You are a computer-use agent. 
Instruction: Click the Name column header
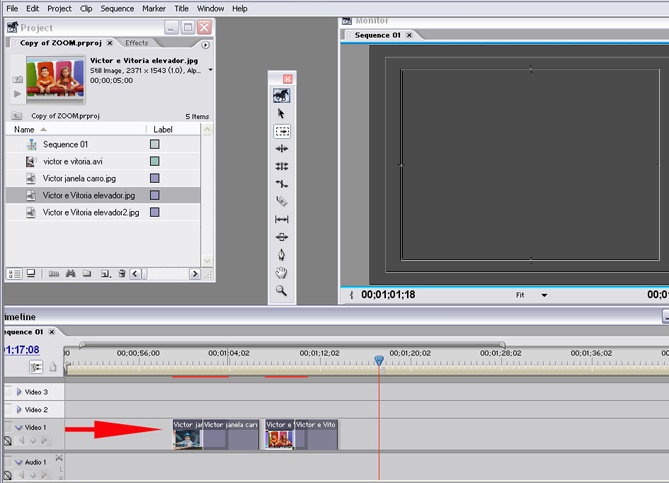[x=25, y=129]
